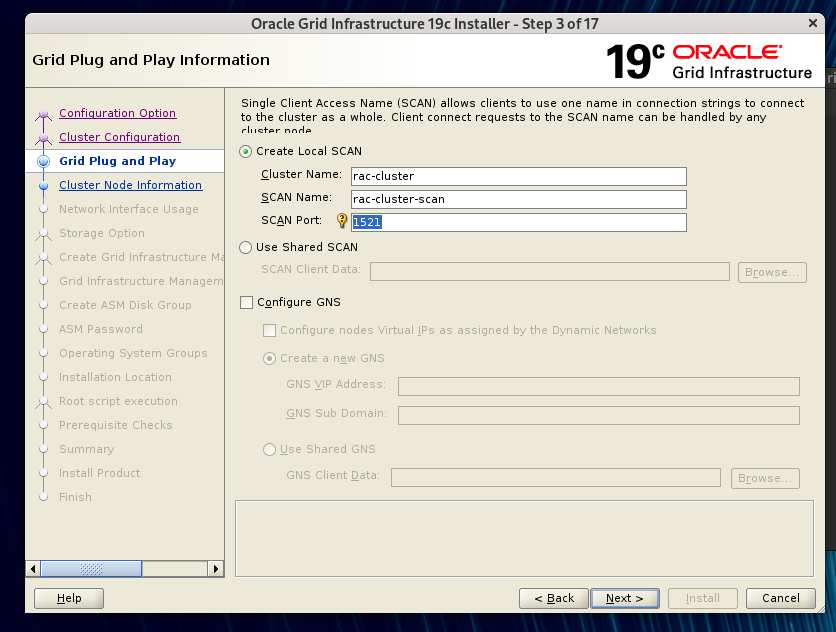Click Create ASM Disk Group step
Screen dimensions: 836x632
tap(125, 305)
